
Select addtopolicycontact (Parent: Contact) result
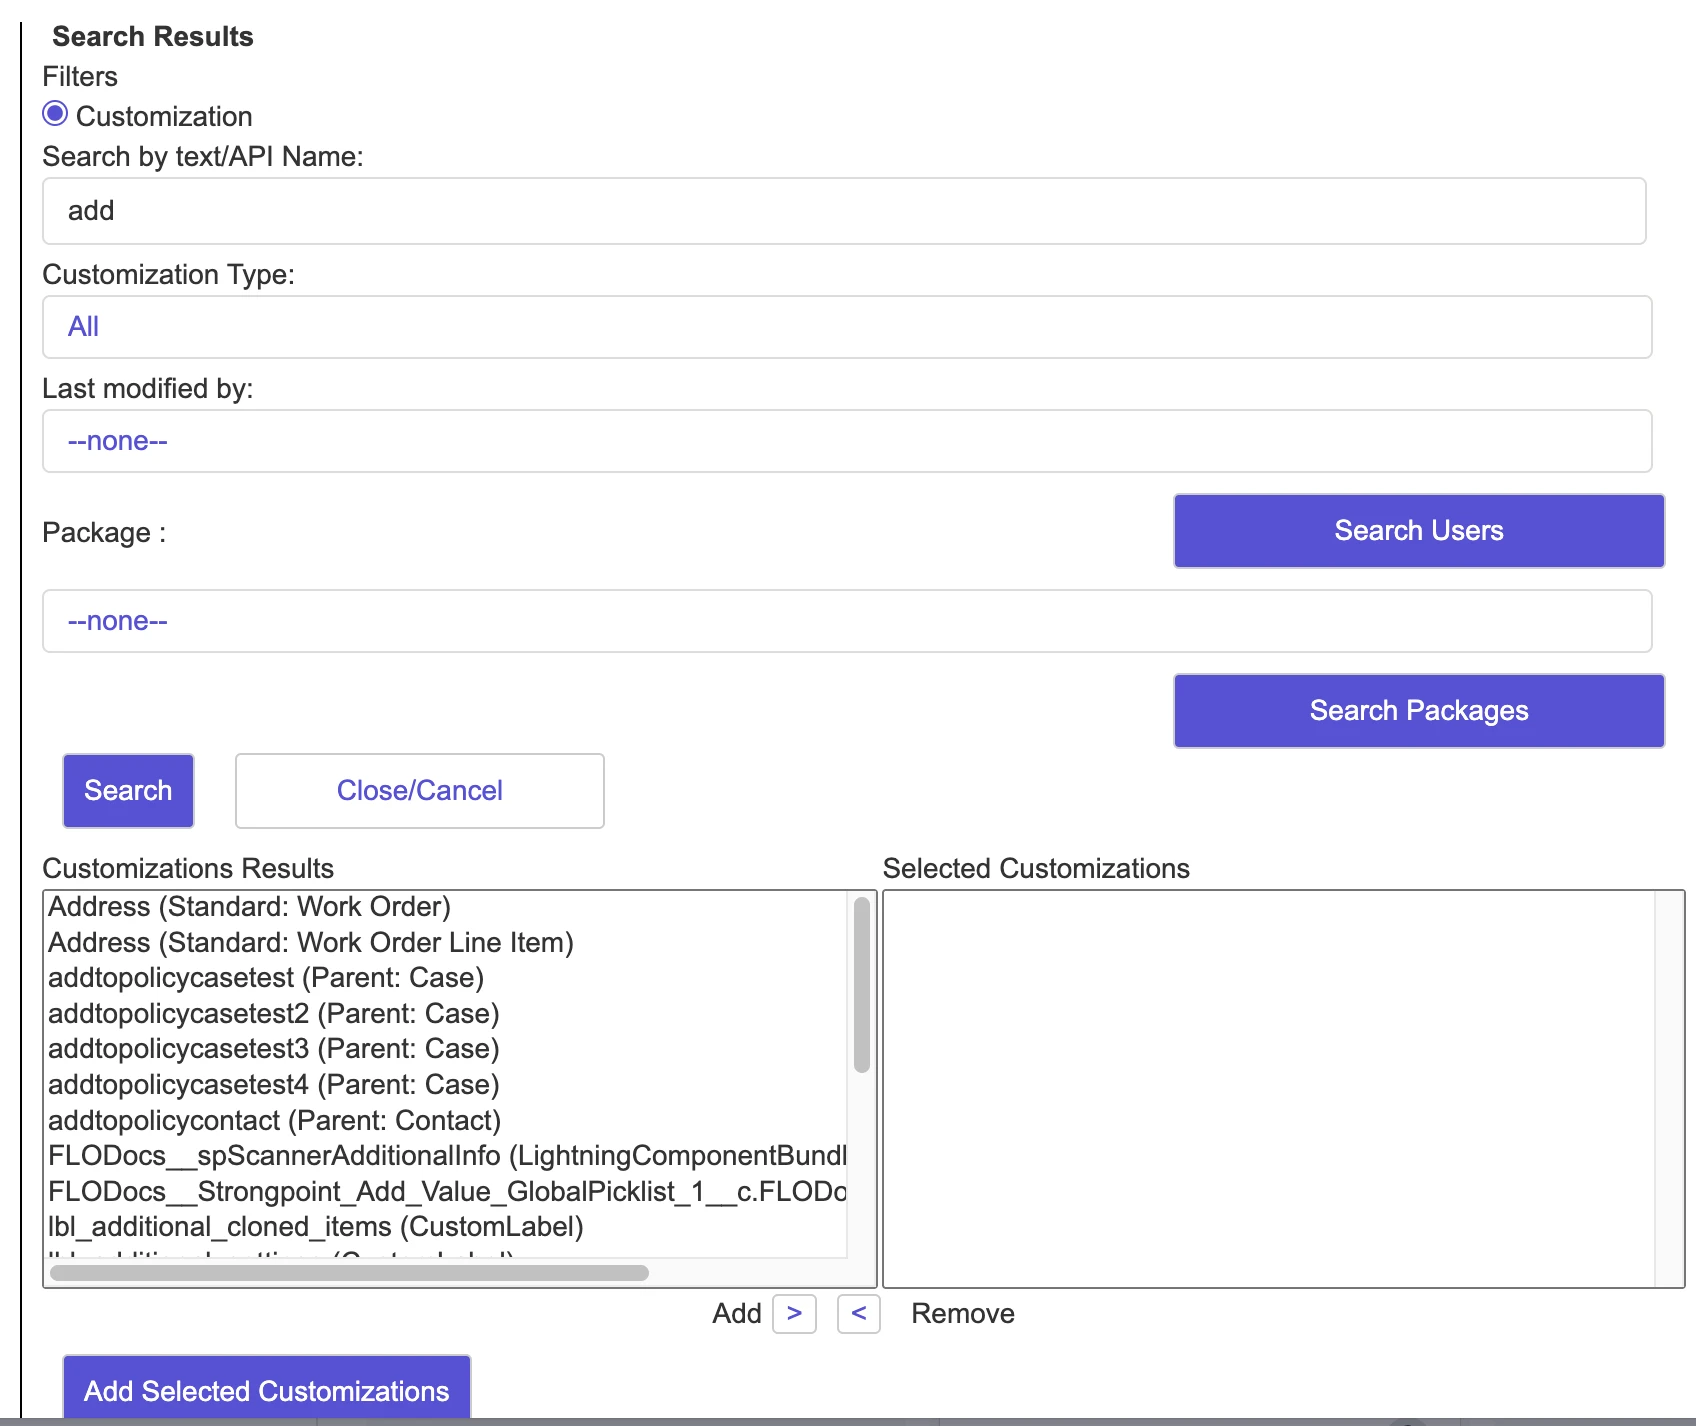274,1120
